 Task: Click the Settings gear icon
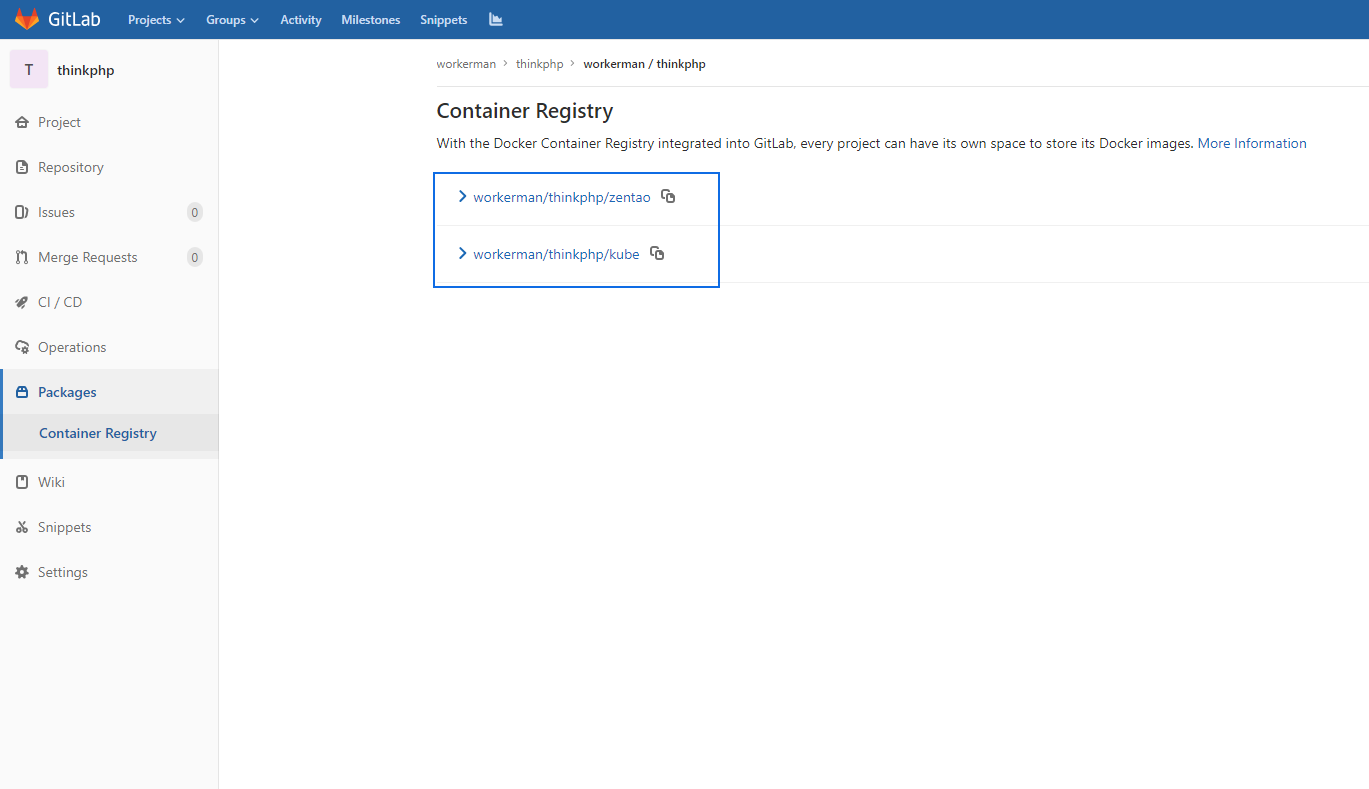(x=22, y=572)
